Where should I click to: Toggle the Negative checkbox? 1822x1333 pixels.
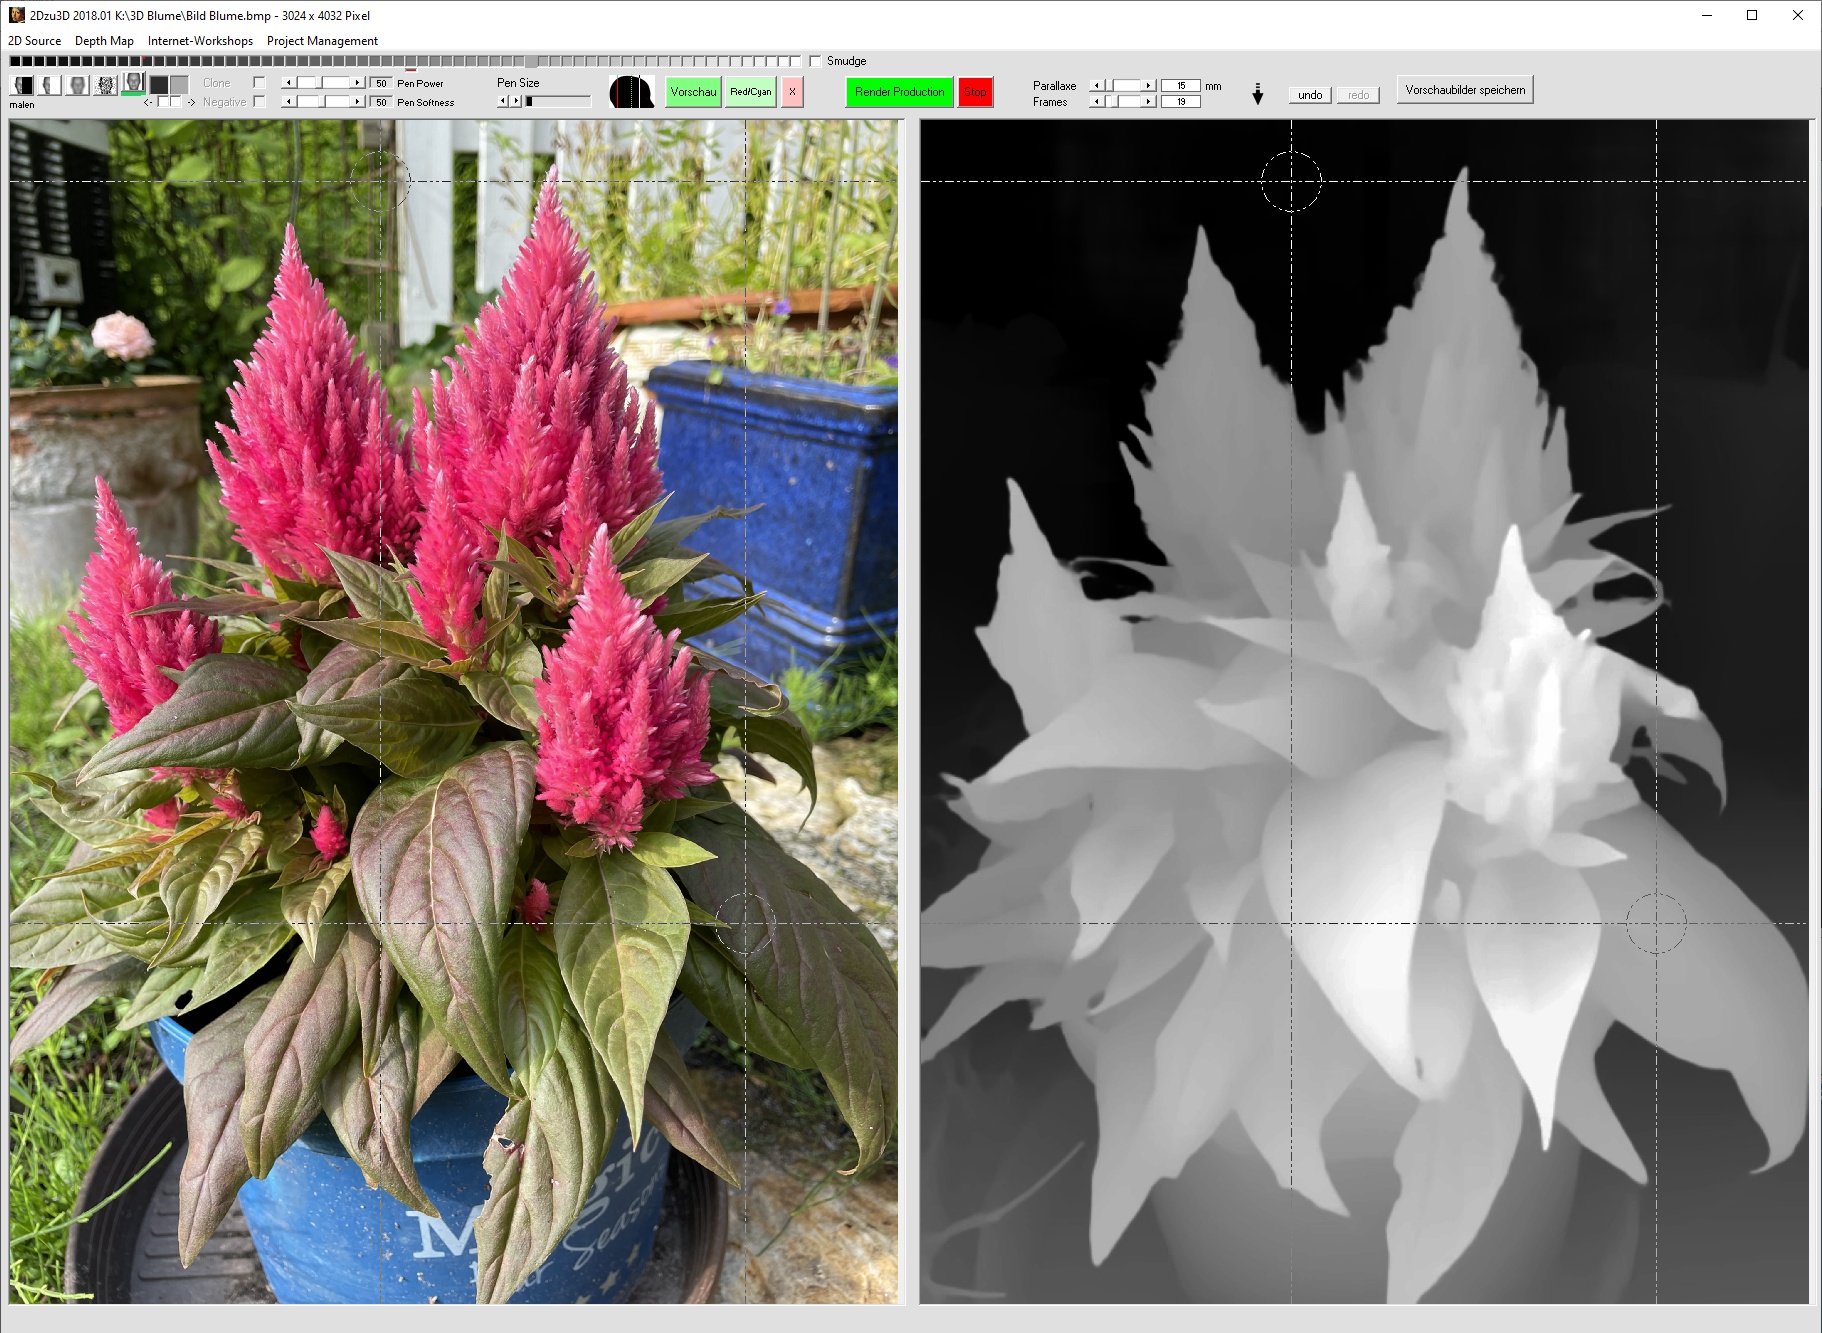259,102
